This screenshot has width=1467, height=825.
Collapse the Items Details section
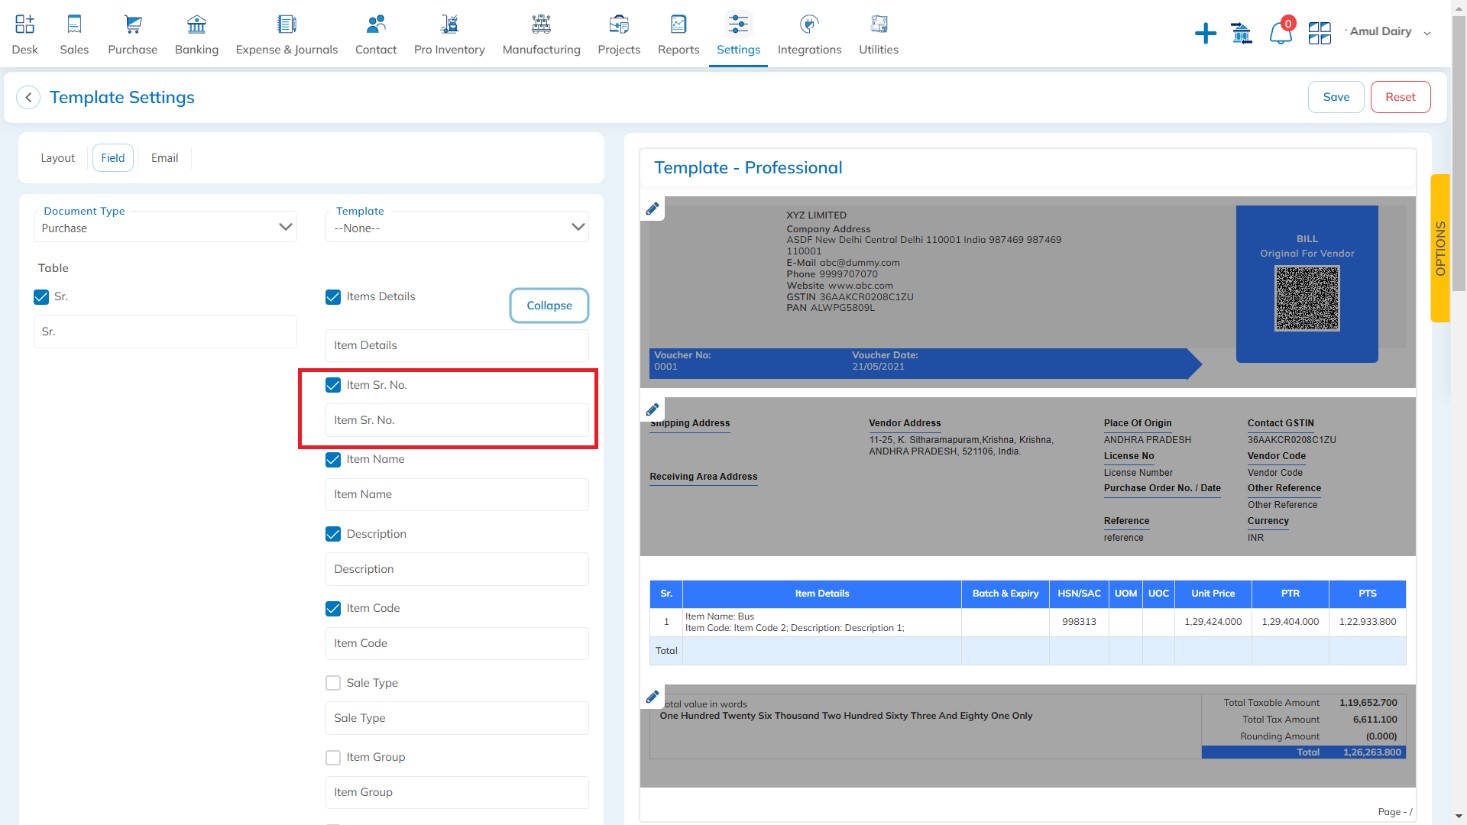coord(549,305)
